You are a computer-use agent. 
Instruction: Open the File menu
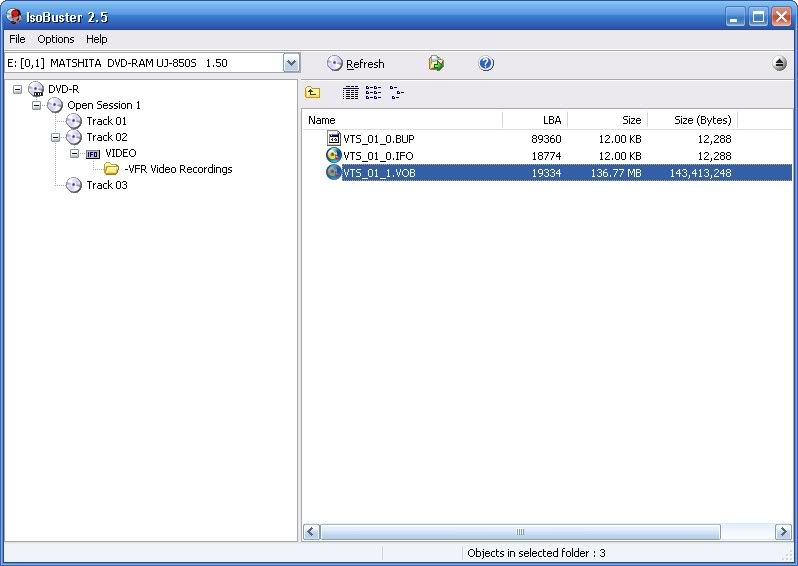[17, 39]
